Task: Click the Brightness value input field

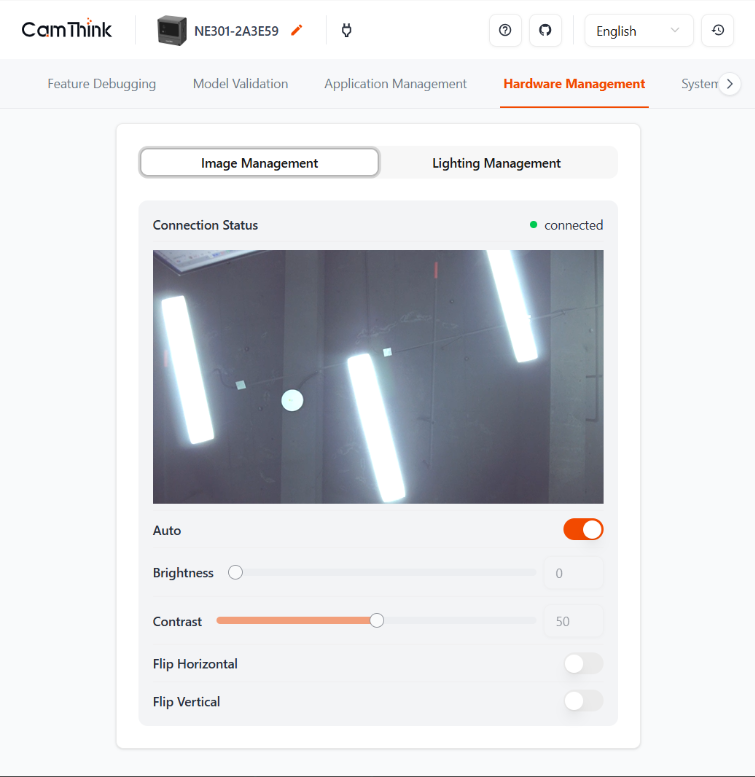Action: [x=573, y=573]
